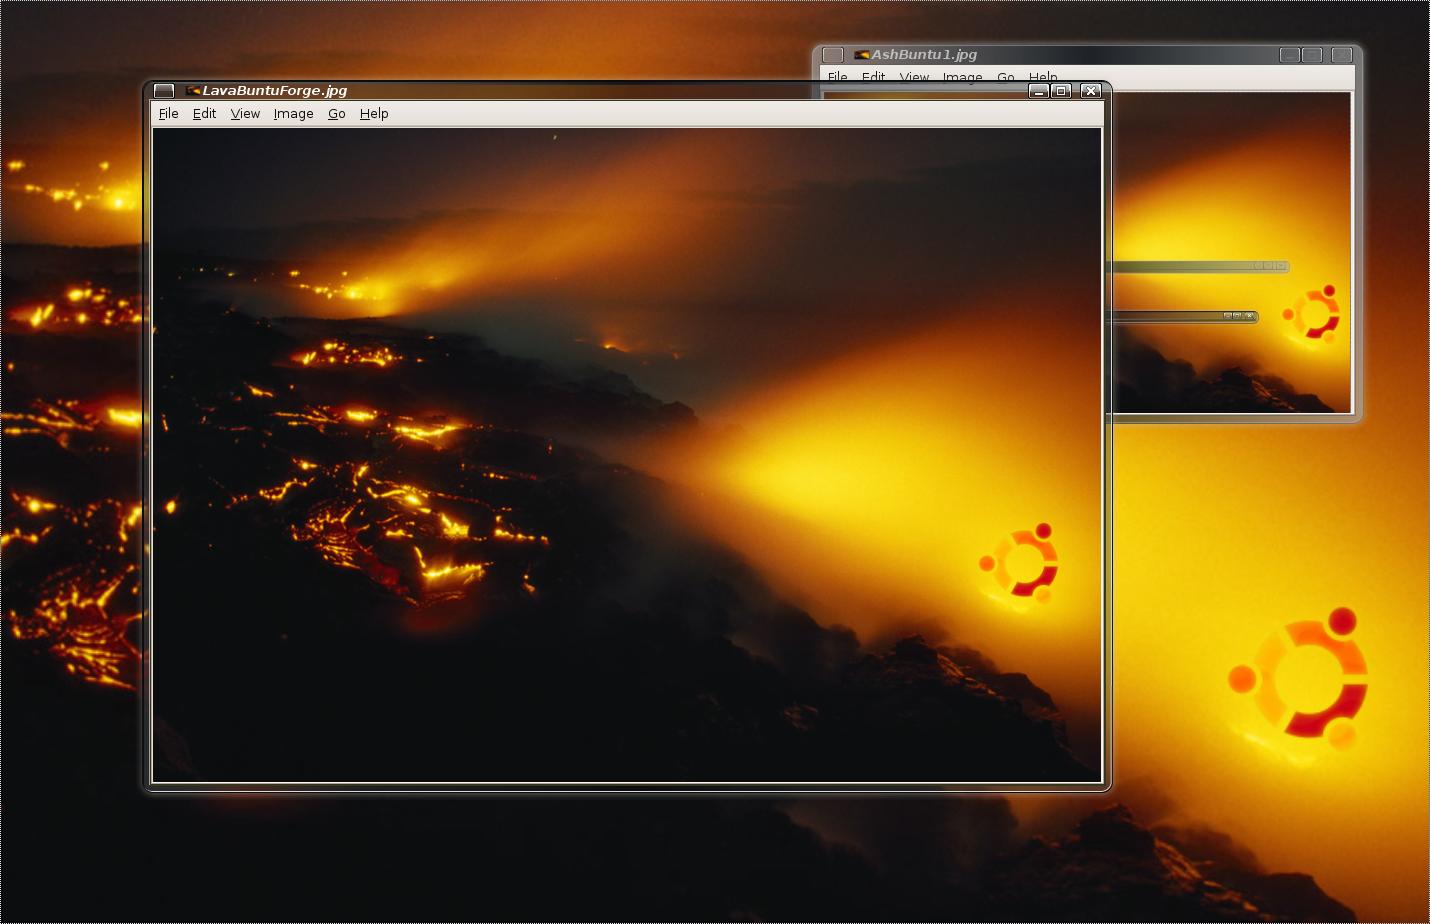
Task: Open the View menu in LavaBuntuForge.jpg window
Action: tap(245, 114)
